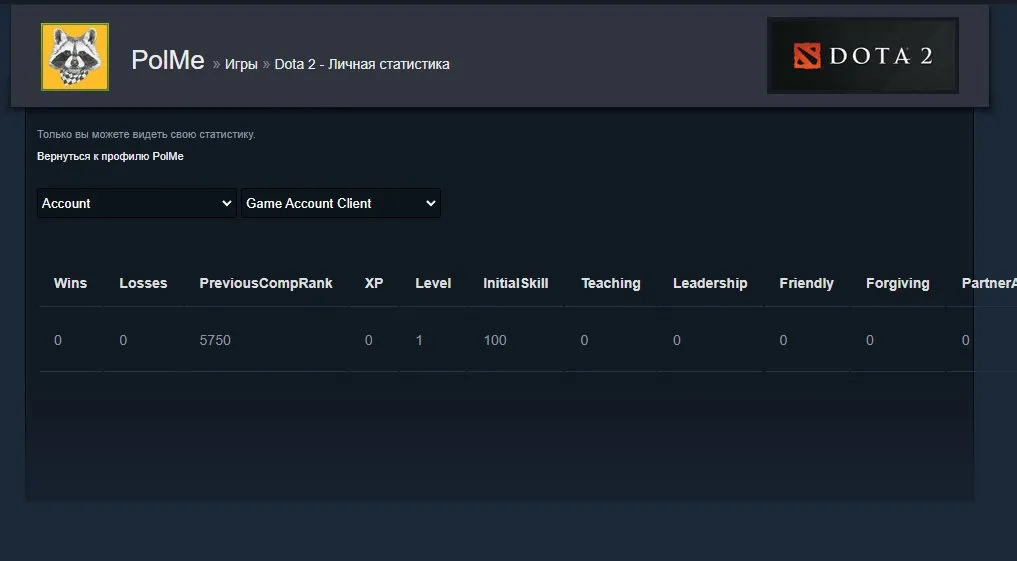Click the Leadership column header
This screenshot has width=1017, height=561.
tap(710, 283)
